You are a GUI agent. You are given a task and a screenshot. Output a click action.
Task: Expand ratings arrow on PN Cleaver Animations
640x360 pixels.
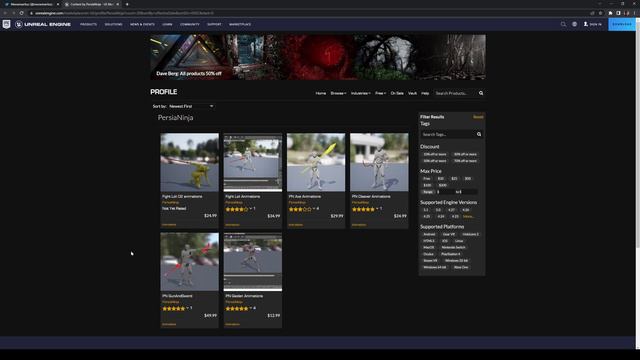[377, 209]
